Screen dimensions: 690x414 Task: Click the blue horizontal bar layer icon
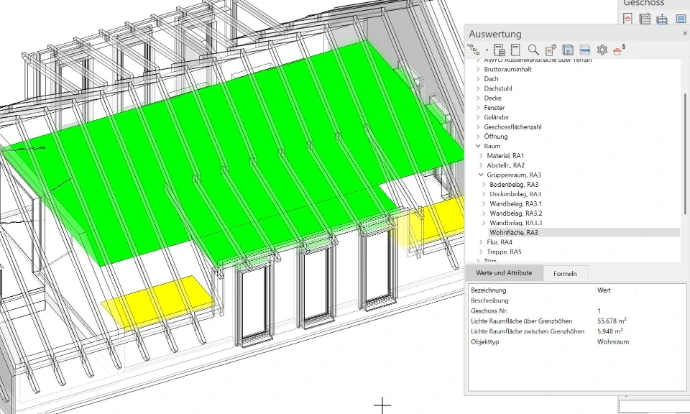pos(584,49)
